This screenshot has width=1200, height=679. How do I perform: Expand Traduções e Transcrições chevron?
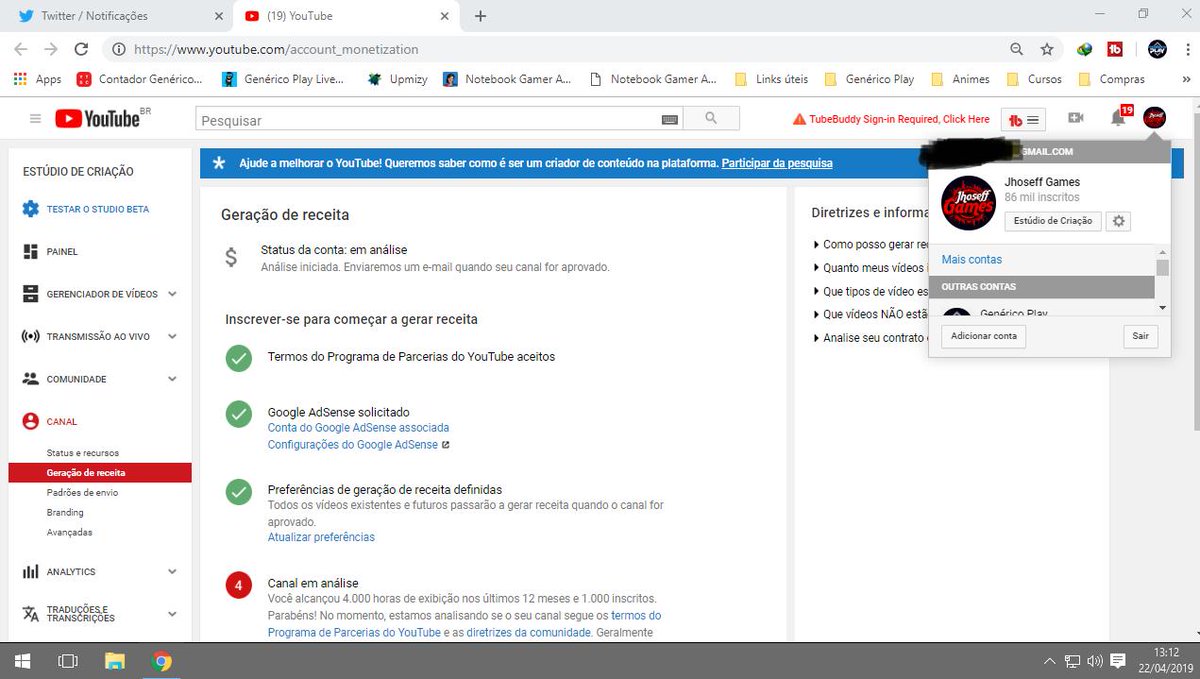[172, 614]
